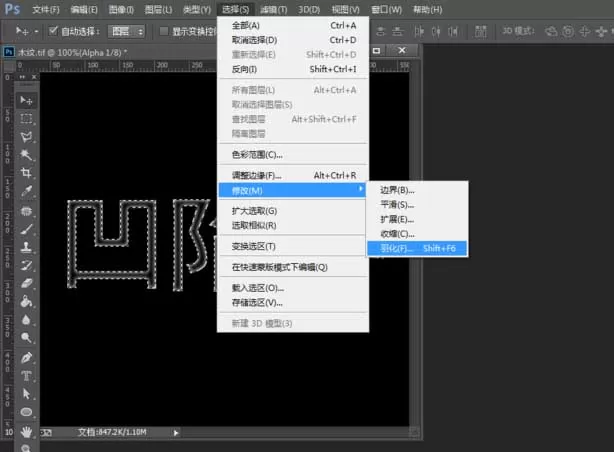The image size is (614, 452).
Task: Open status bar info arrow menu
Action: coord(176,432)
